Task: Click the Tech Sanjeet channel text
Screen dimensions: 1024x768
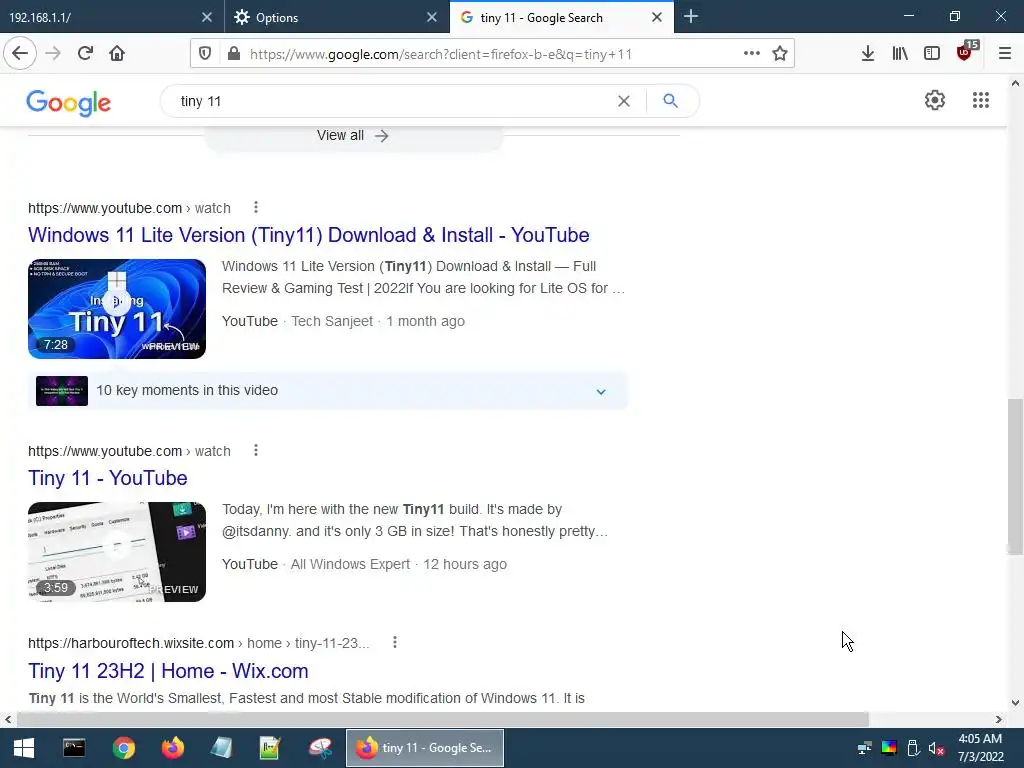Action: [x=332, y=321]
